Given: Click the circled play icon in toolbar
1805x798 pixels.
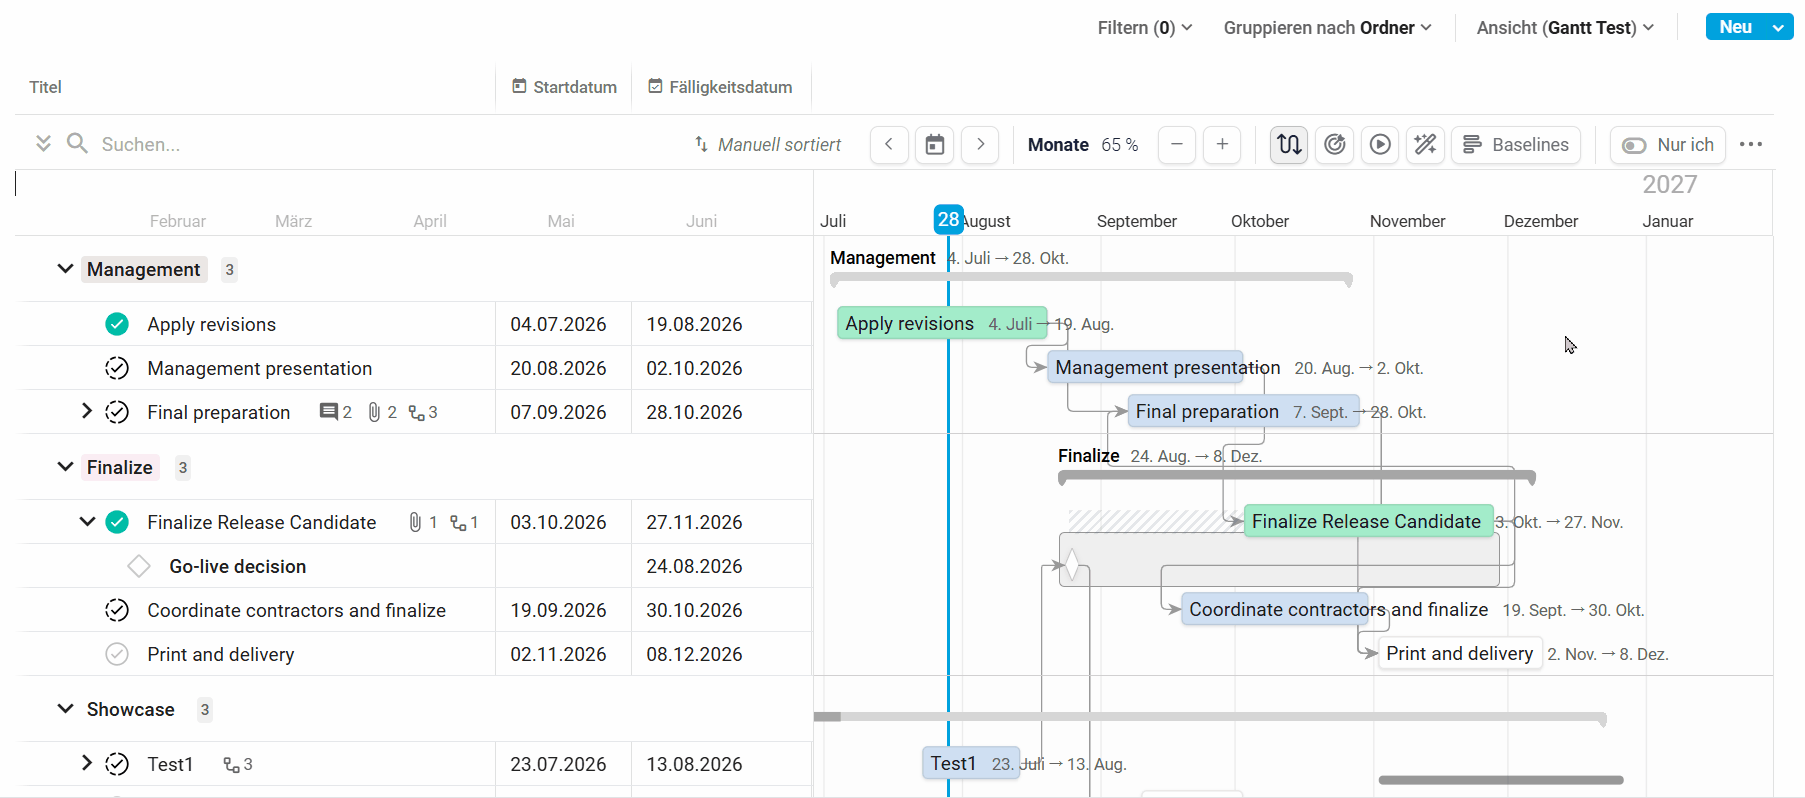Looking at the screenshot, I should (x=1380, y=145).
